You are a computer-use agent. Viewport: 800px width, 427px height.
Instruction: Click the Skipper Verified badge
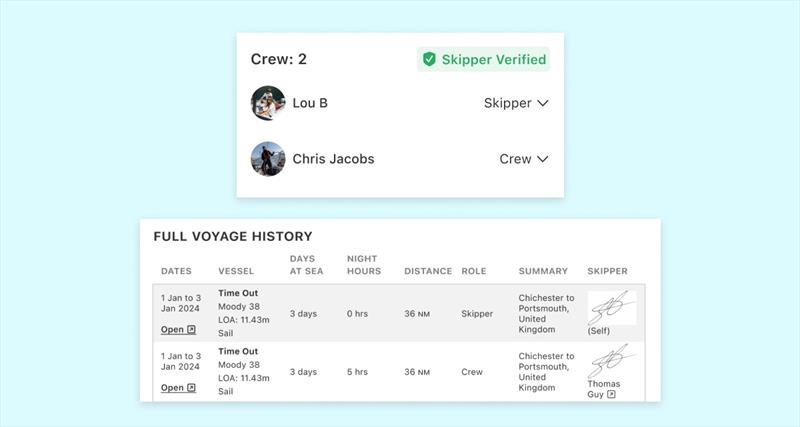coord(484,60)
